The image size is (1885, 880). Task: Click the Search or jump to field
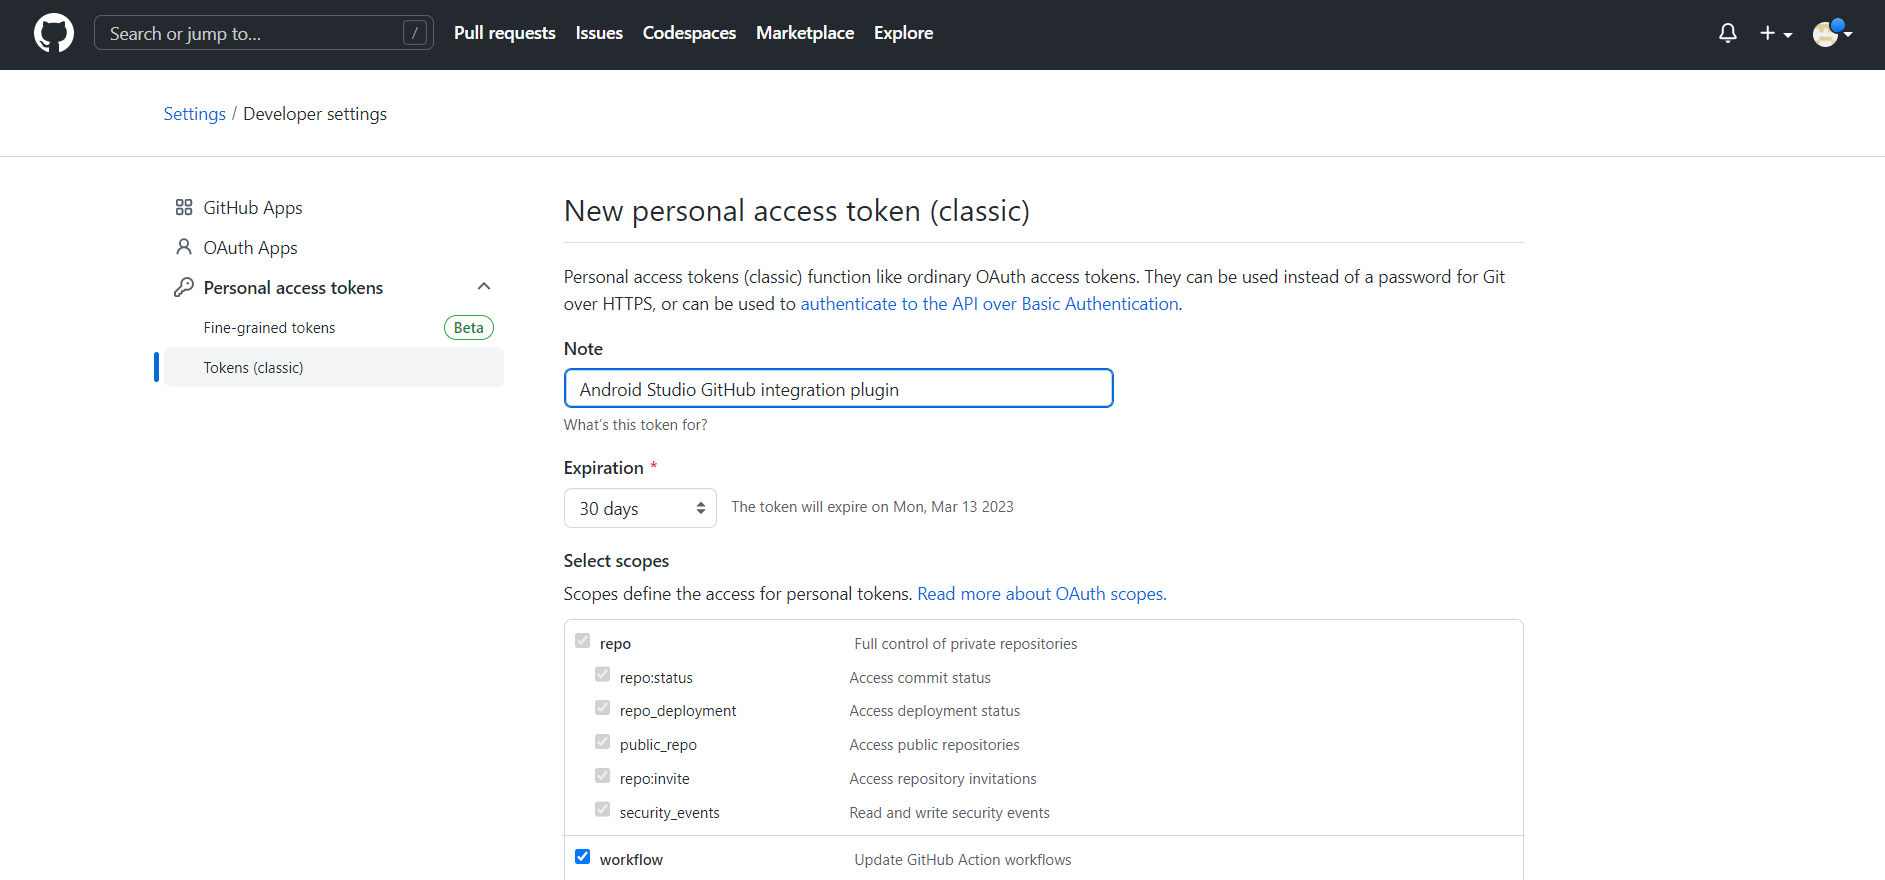tap(264, 33)
